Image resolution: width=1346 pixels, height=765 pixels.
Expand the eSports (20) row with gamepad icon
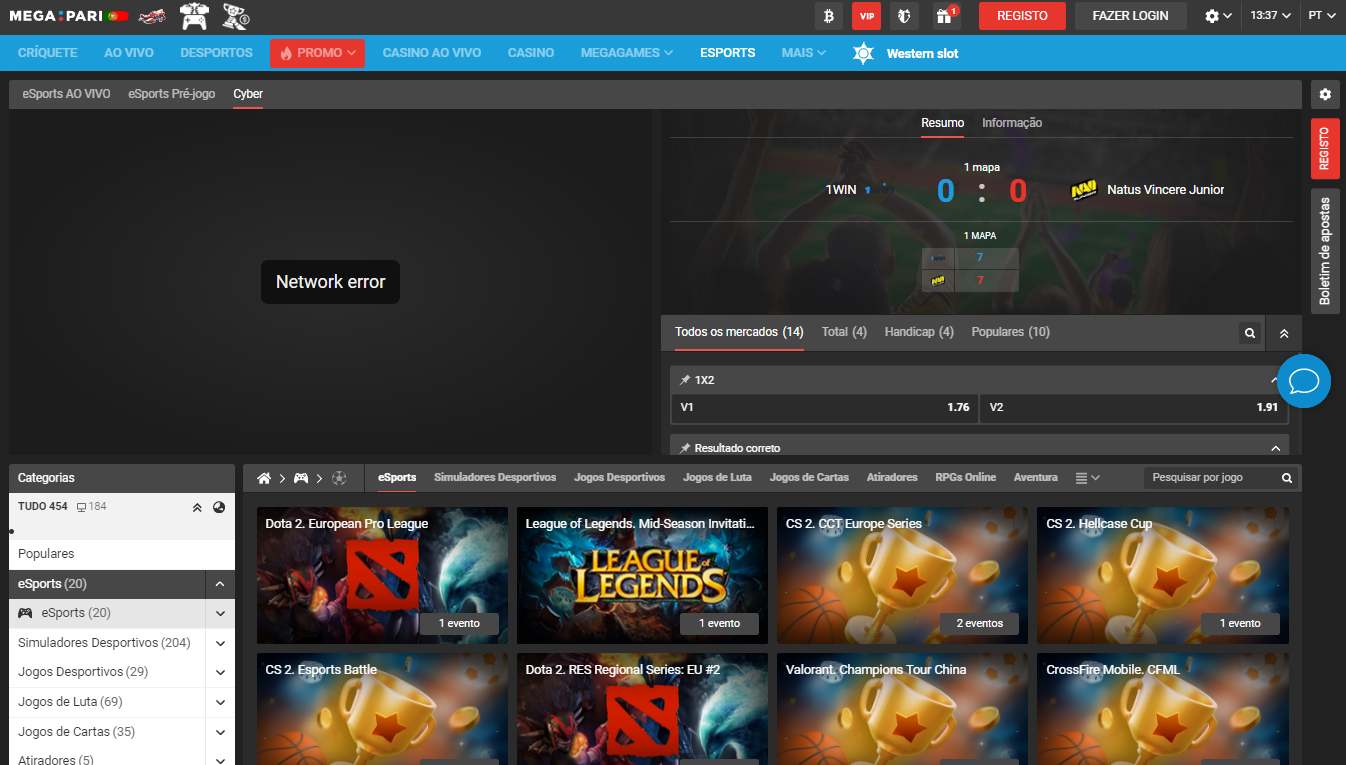click(x=220, y=613)
